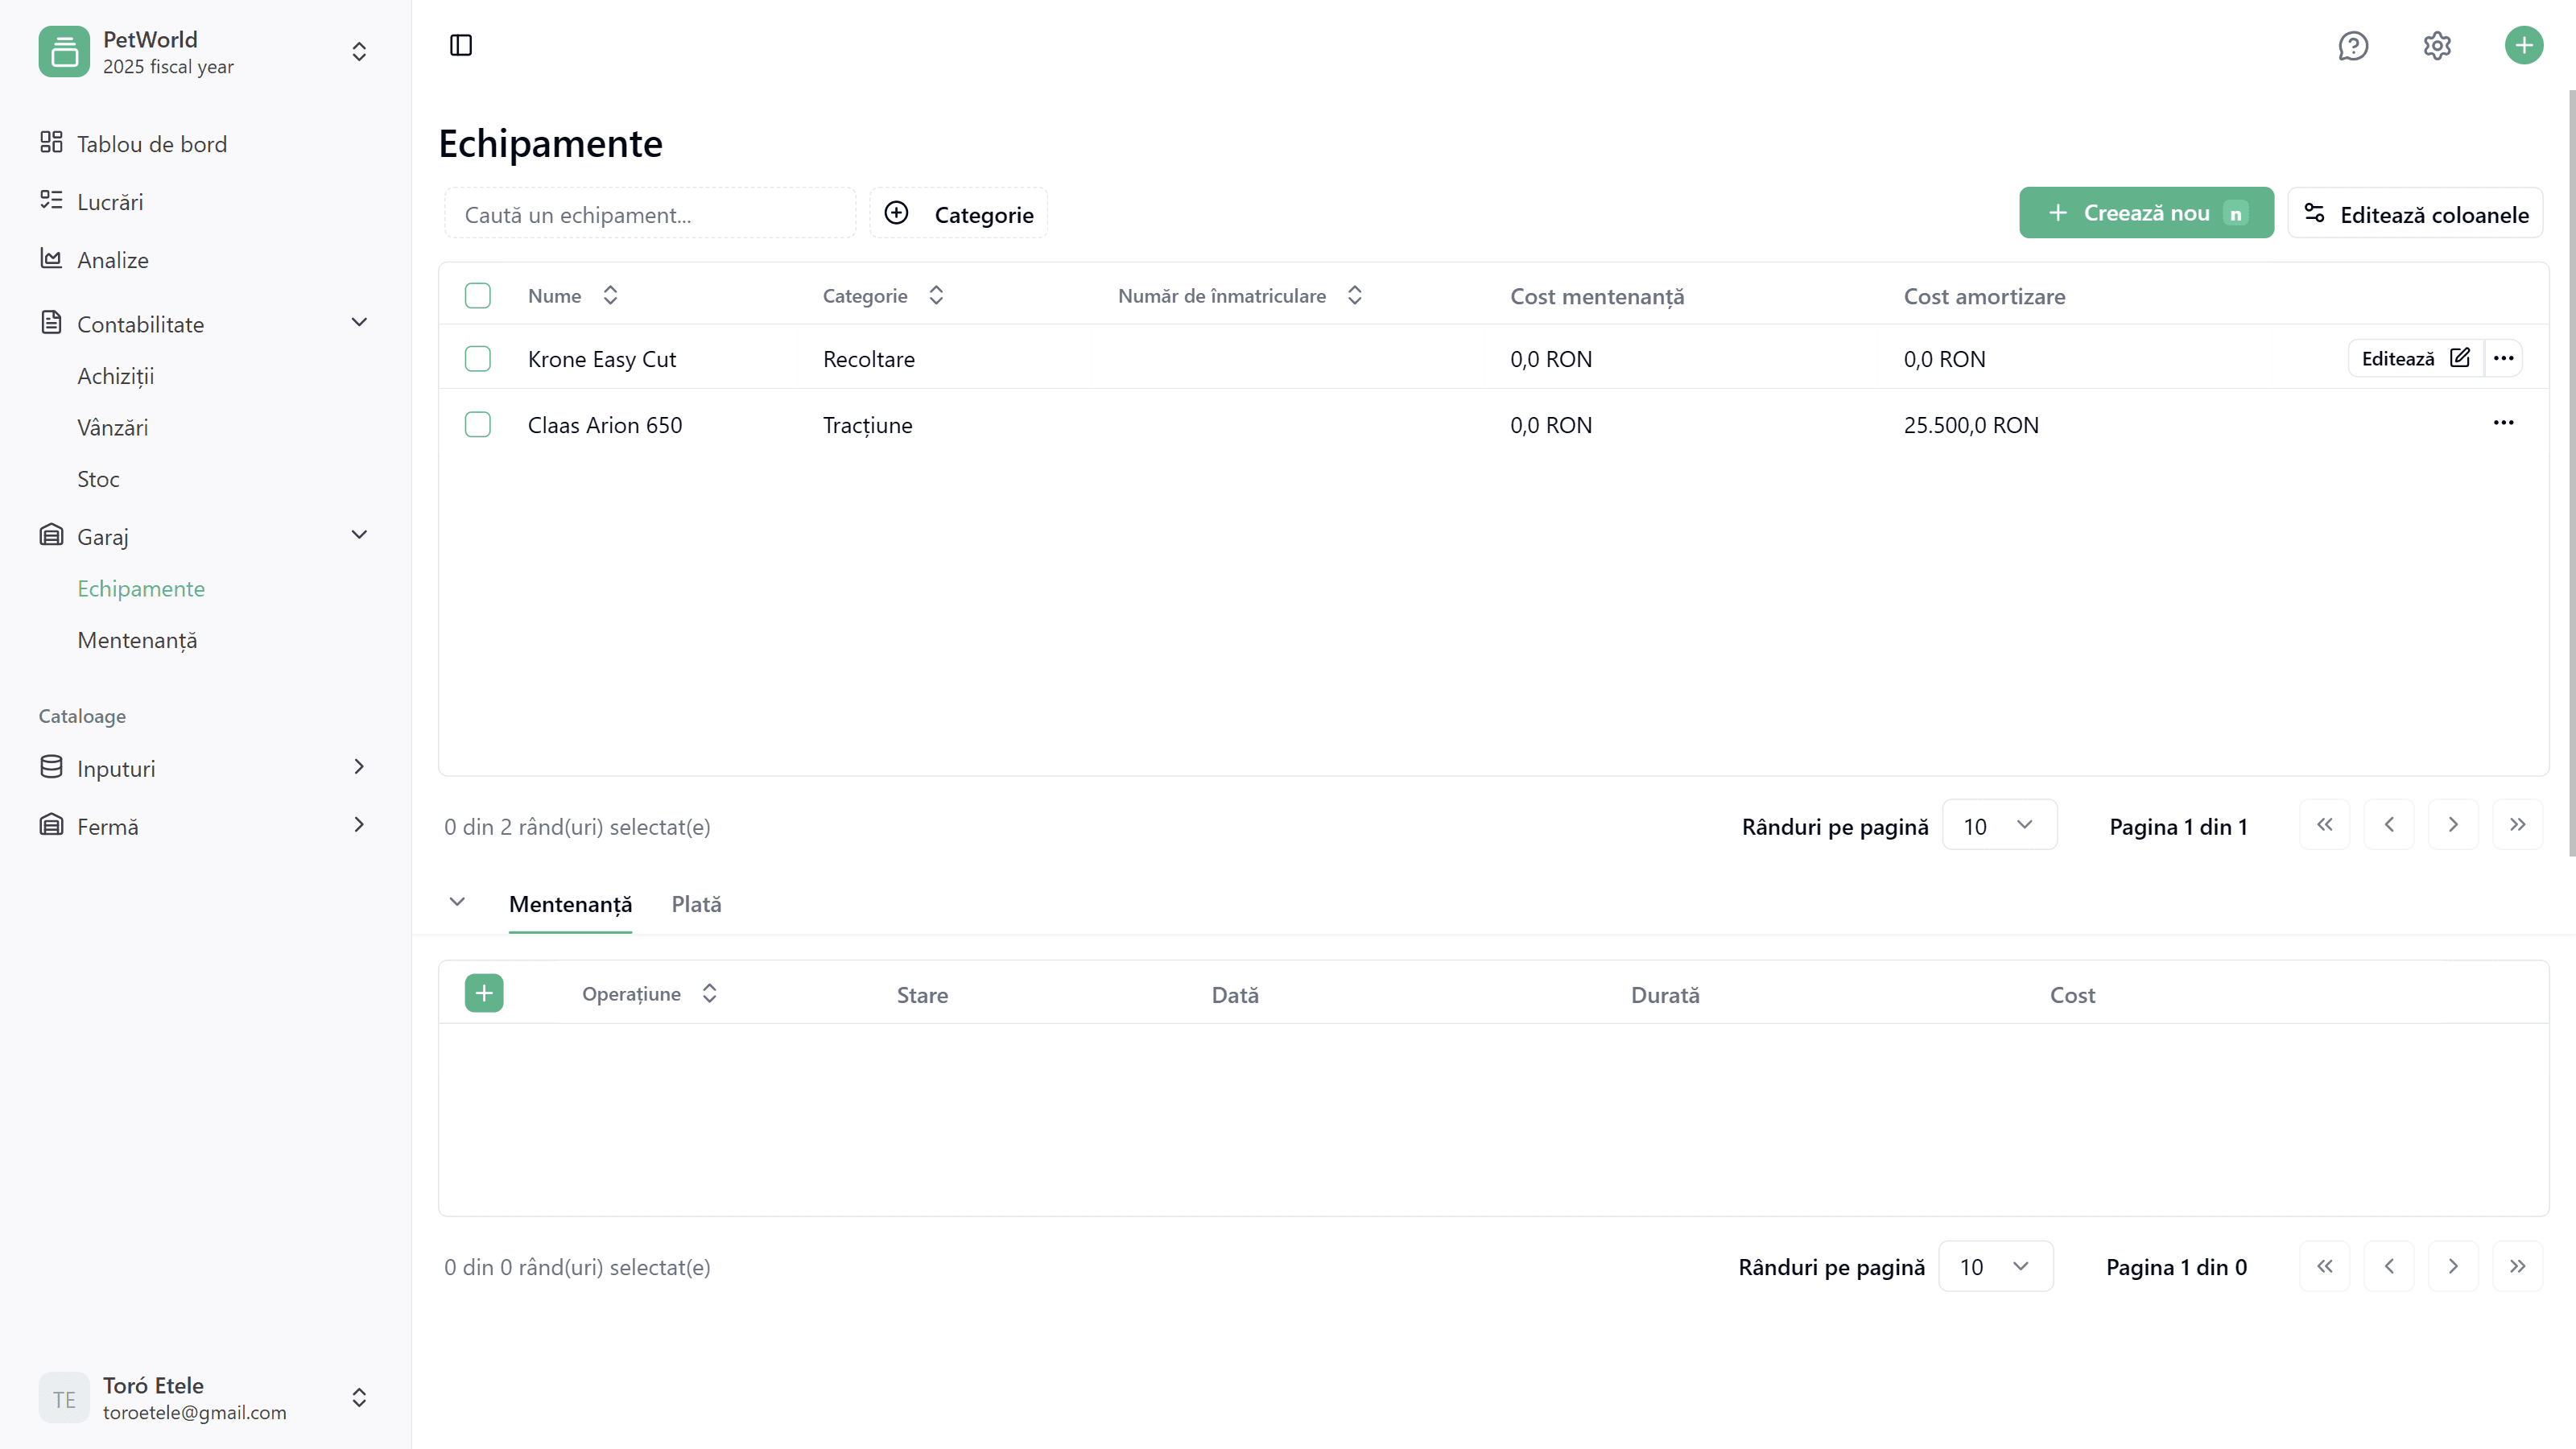The height and width of the screenshot is (1449, 2576).
Task: Open the help chat icon
Action: tap(2352, 45)
